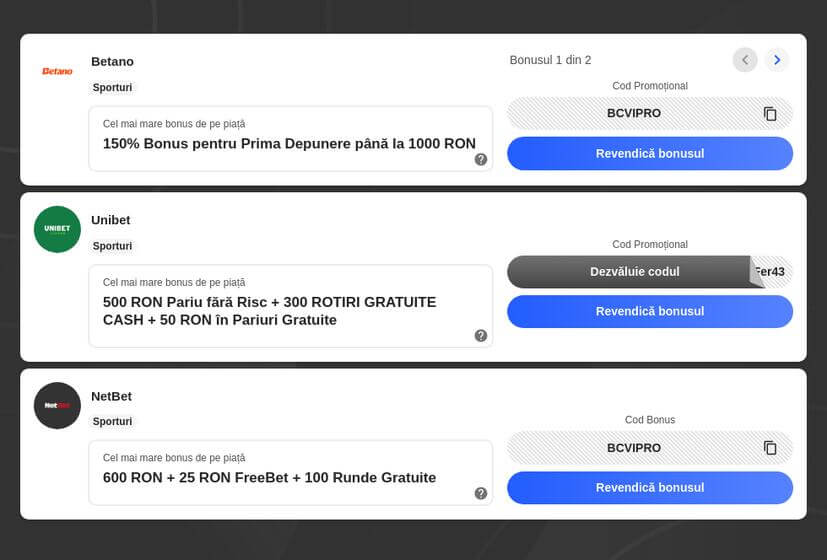Go to previous Betano bonus arrow
Image resolution: width=827 pixels, height=560 pixels.
(x=745, y=60)
